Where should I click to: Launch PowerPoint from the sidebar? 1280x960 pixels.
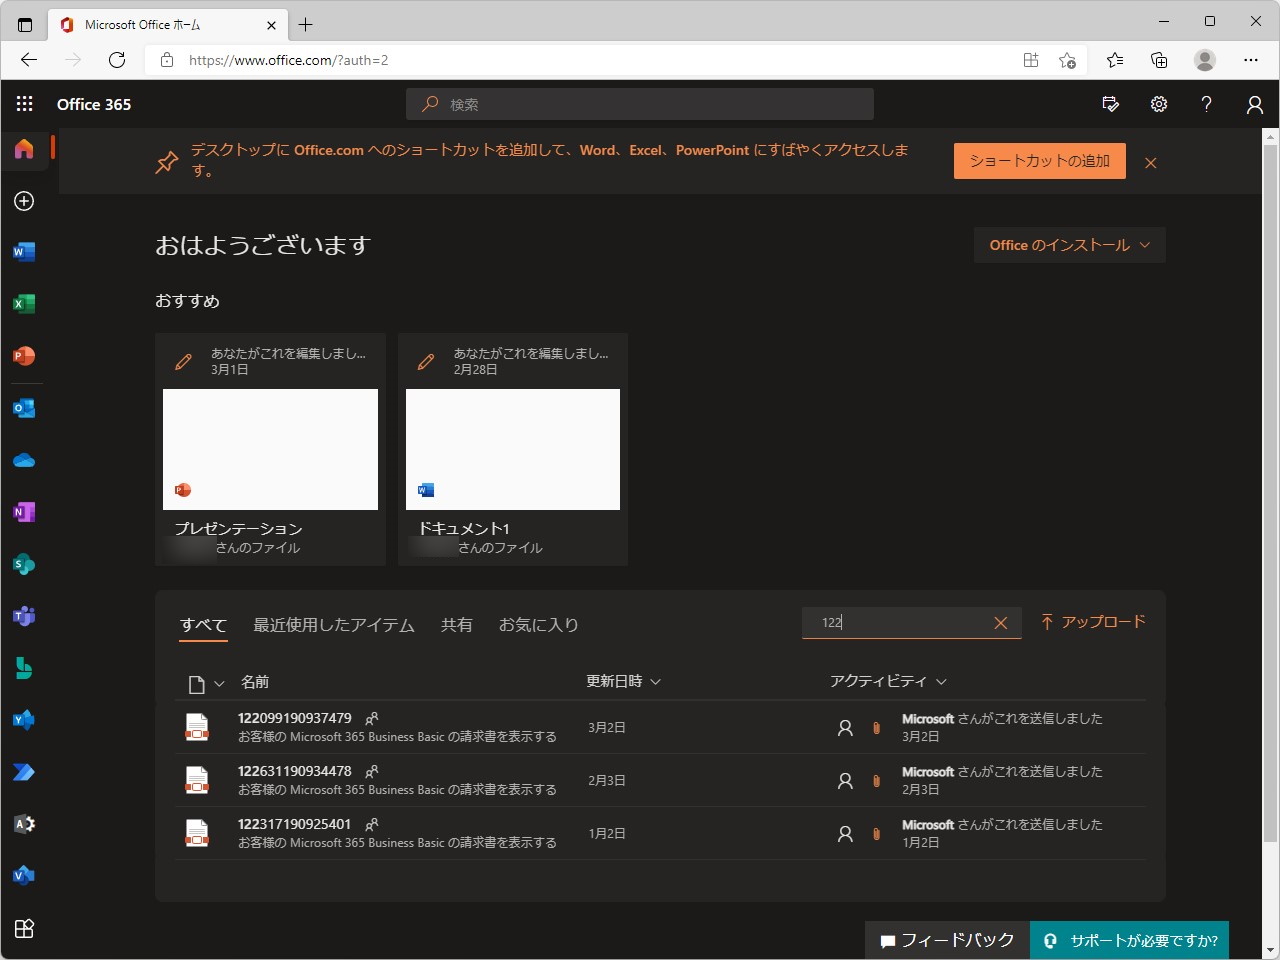[24, 356]
